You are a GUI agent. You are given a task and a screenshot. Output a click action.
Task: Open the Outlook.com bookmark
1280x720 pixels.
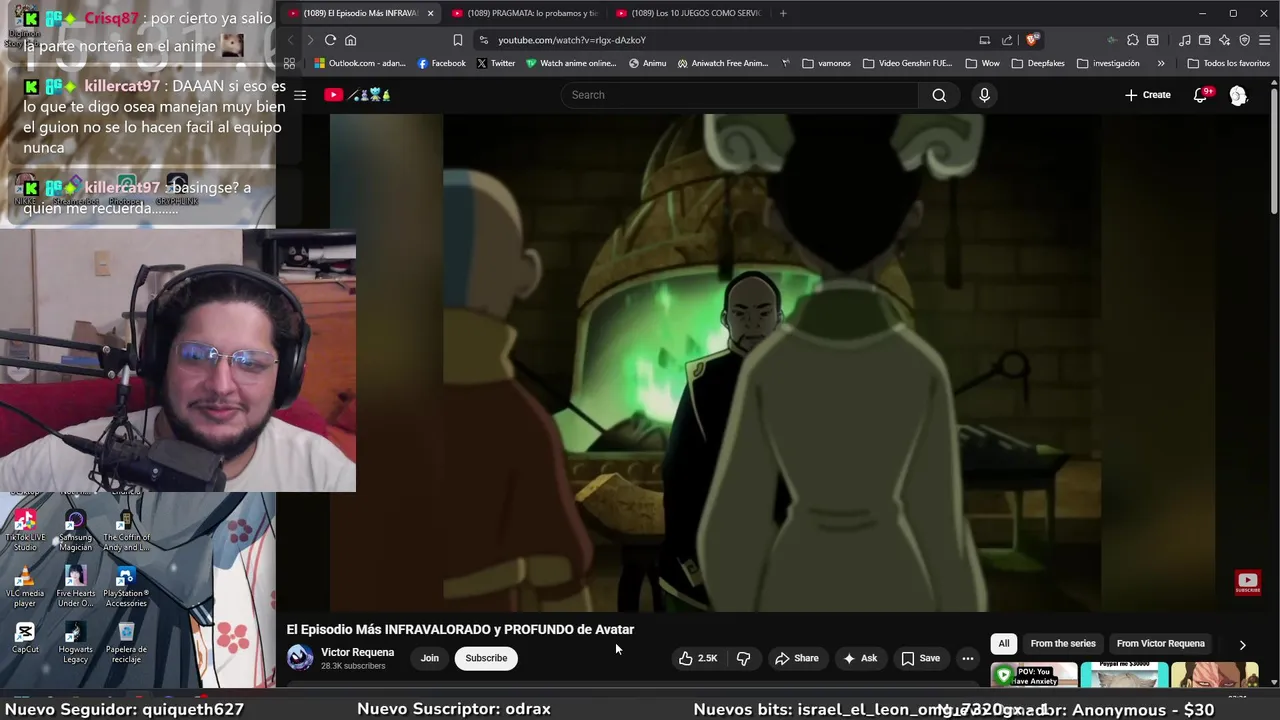[359, 63]
